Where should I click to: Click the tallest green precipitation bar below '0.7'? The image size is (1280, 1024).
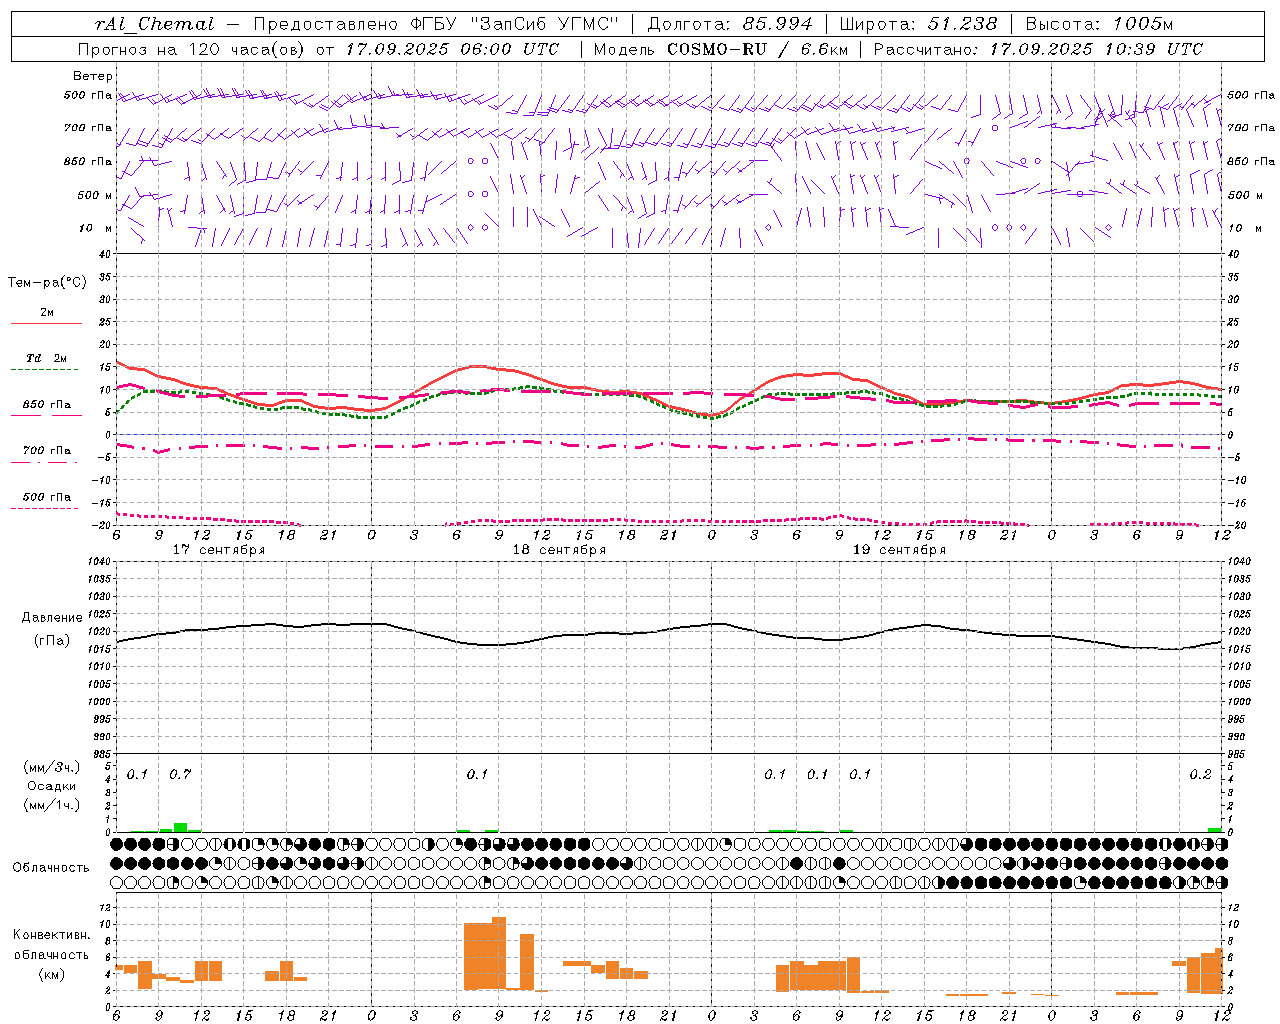point(180,827)
